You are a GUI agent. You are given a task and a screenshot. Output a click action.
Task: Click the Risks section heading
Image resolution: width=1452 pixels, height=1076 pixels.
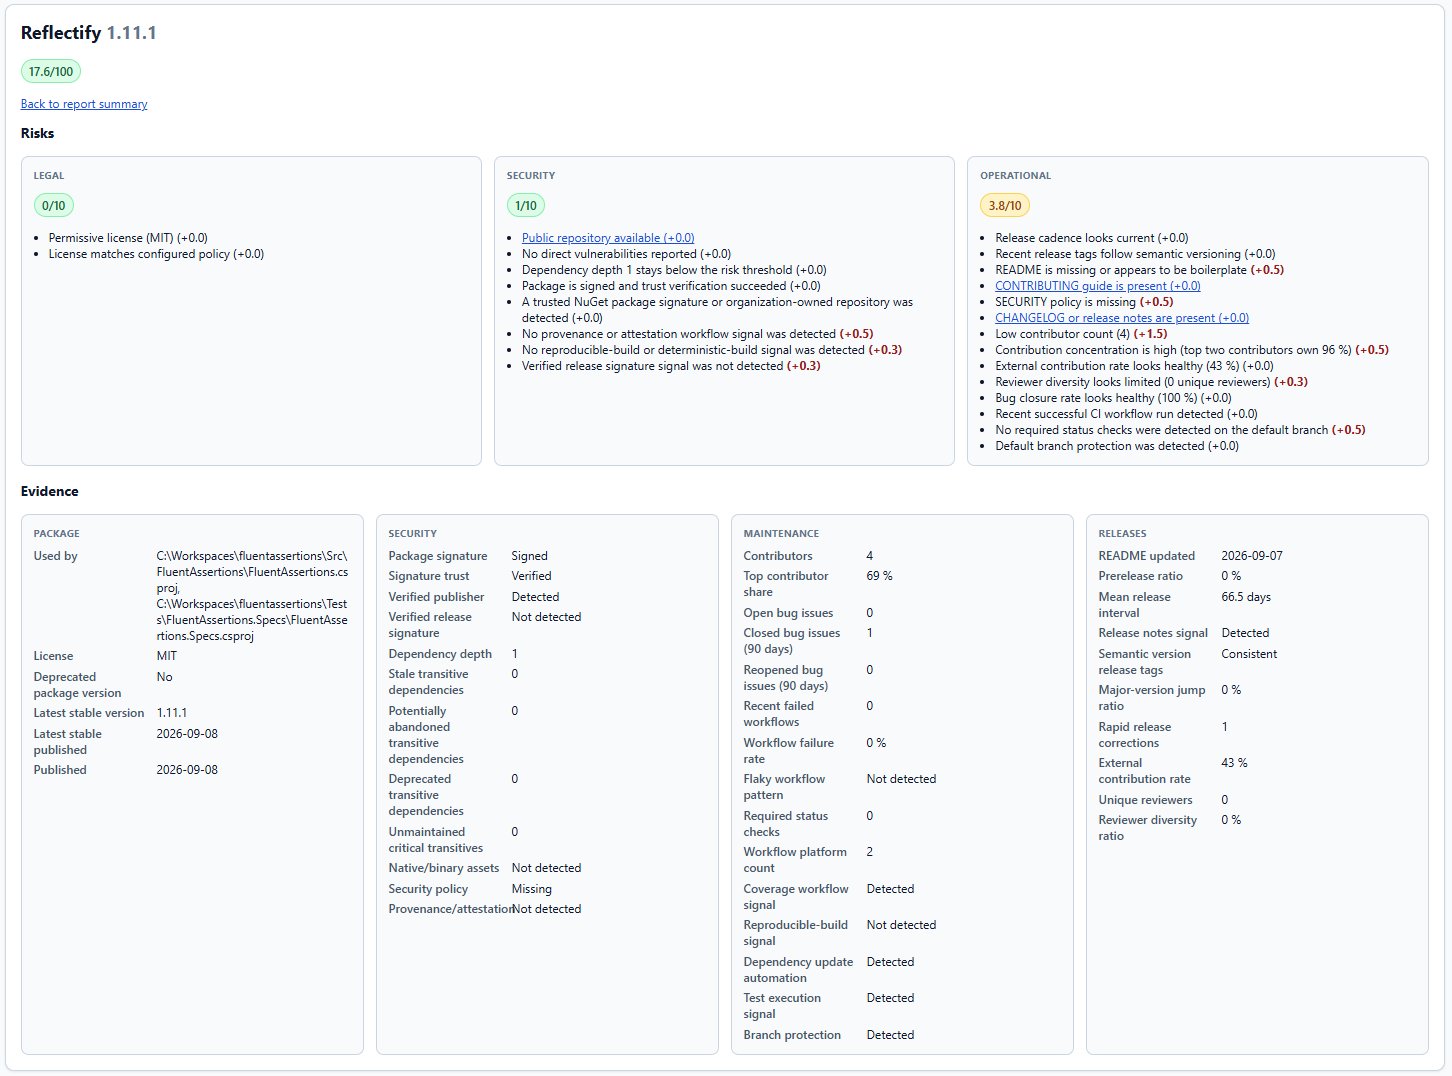tap(38, 133)
